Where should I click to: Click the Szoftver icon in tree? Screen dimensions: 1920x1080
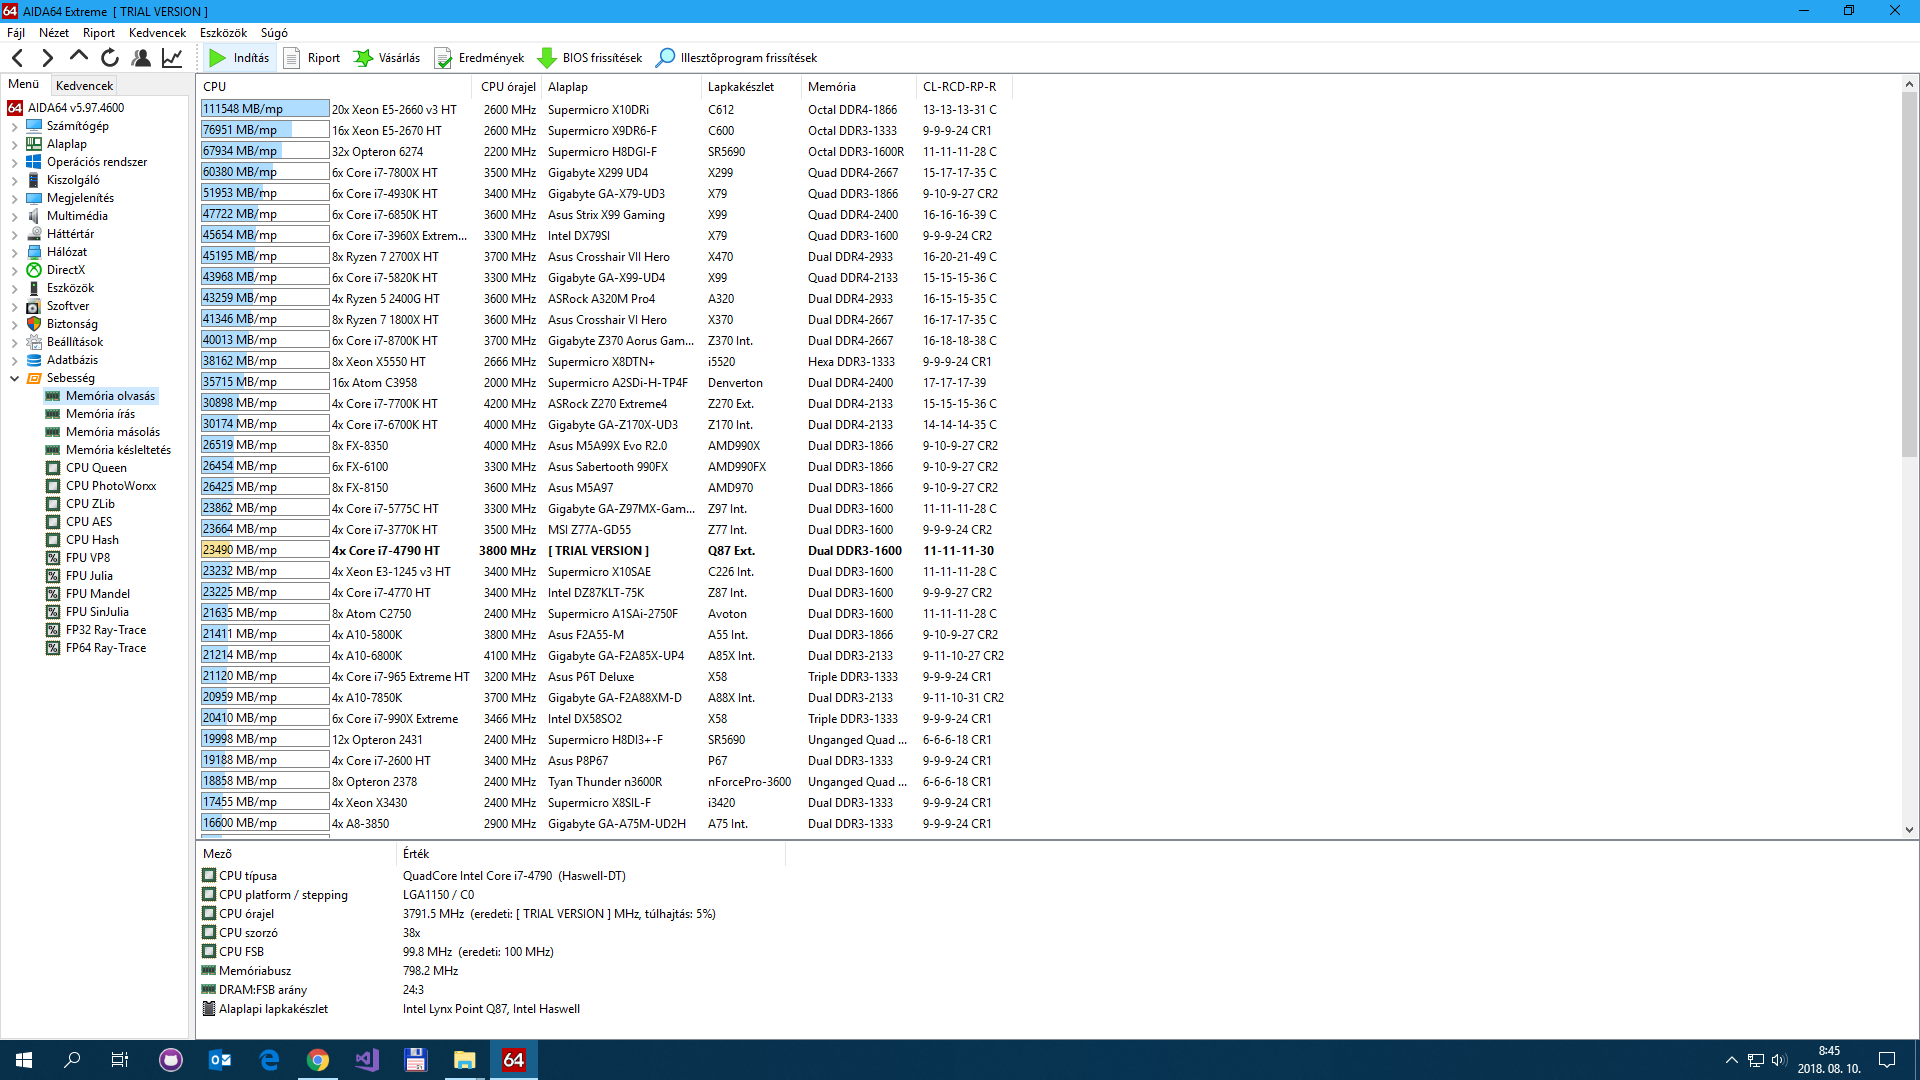click(34, 306)
